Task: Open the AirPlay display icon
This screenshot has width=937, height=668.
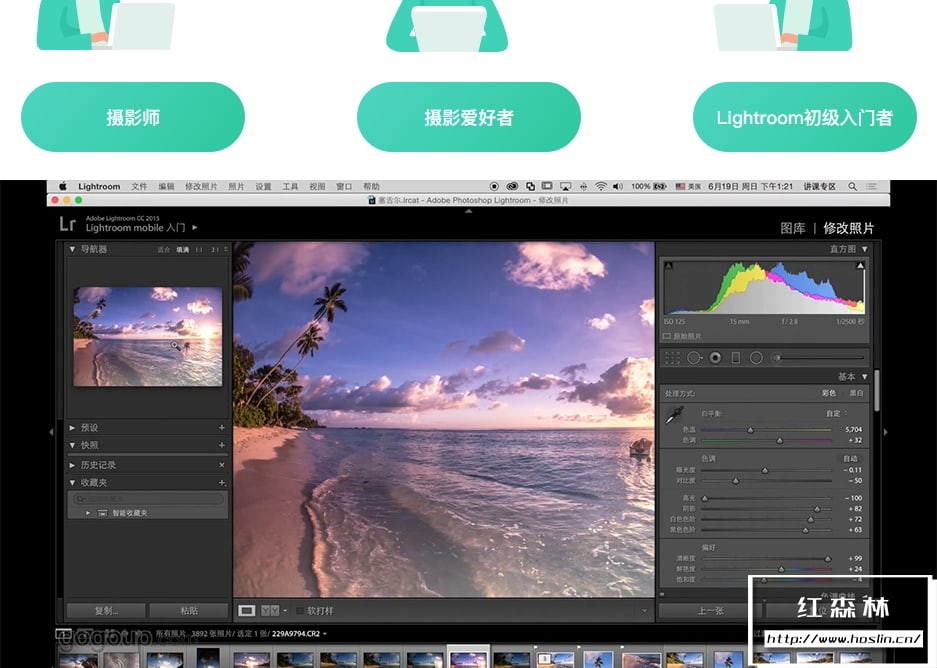Action: pyautogui.click(x=565, y=186)
